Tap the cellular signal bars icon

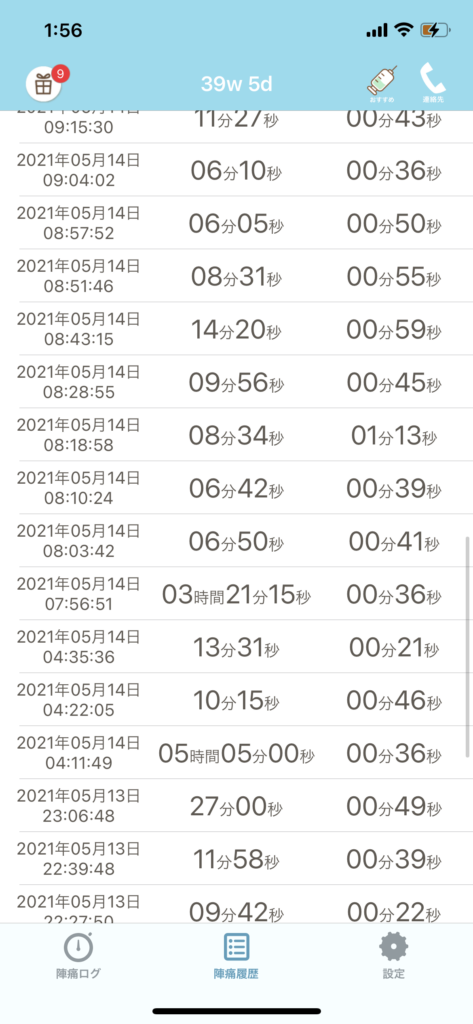pyautogui.click(x=378, y=31)
